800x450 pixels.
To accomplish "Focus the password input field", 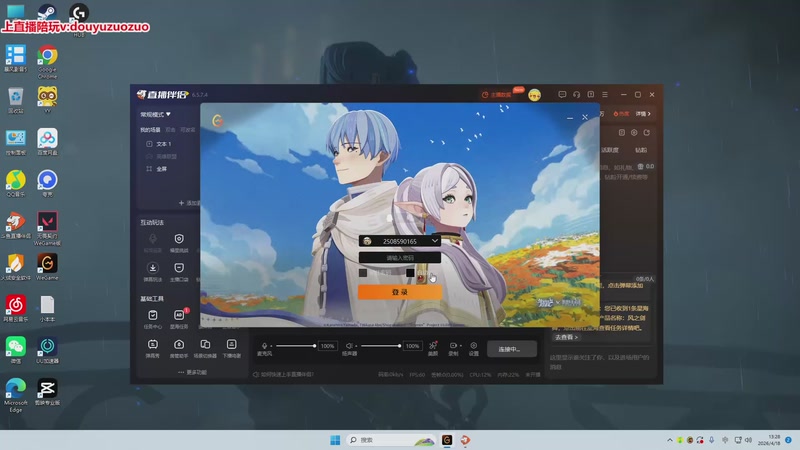I will 399,258.
